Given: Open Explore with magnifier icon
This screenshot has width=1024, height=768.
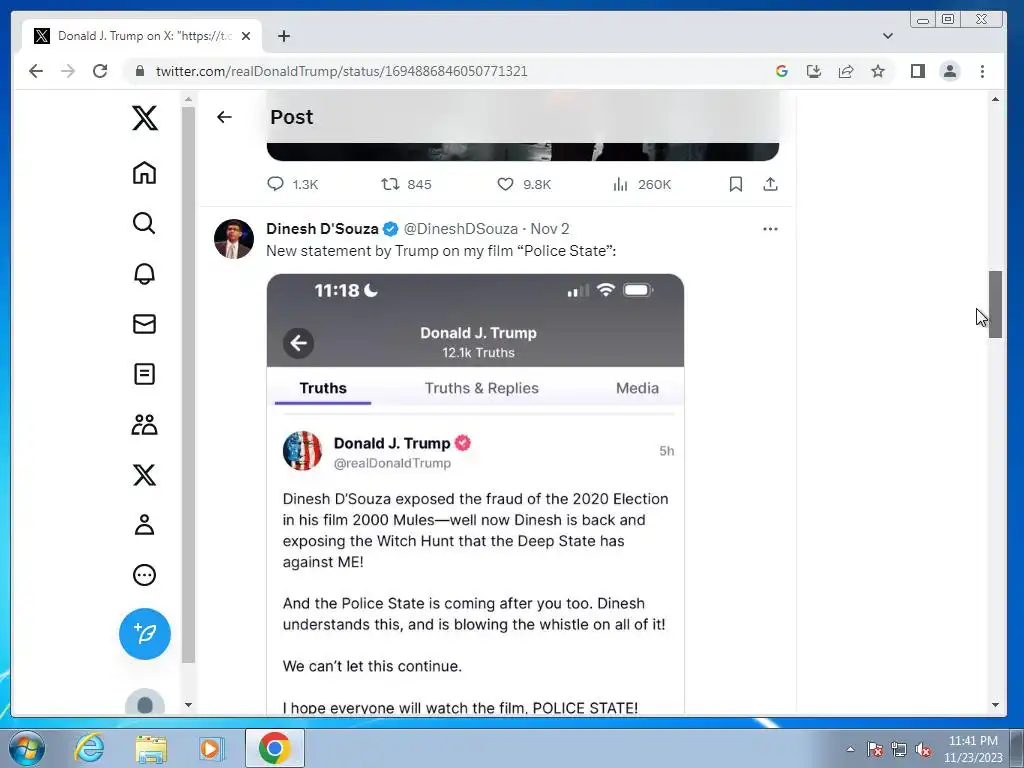Looking at the screenshot, I should point(144,223).
